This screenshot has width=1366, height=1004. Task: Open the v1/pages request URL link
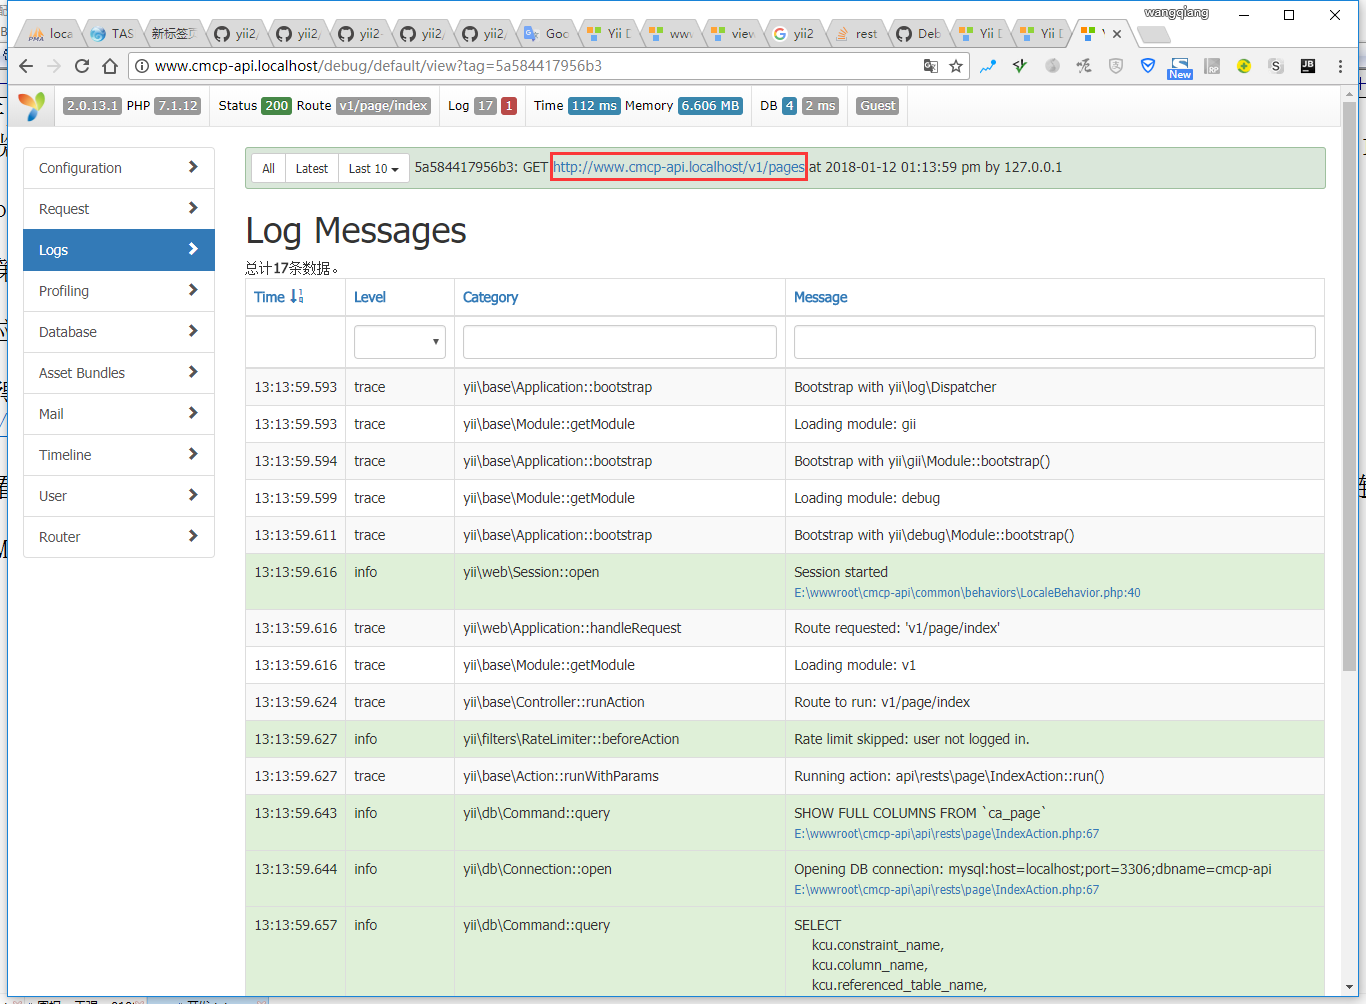tap(679, 167)
